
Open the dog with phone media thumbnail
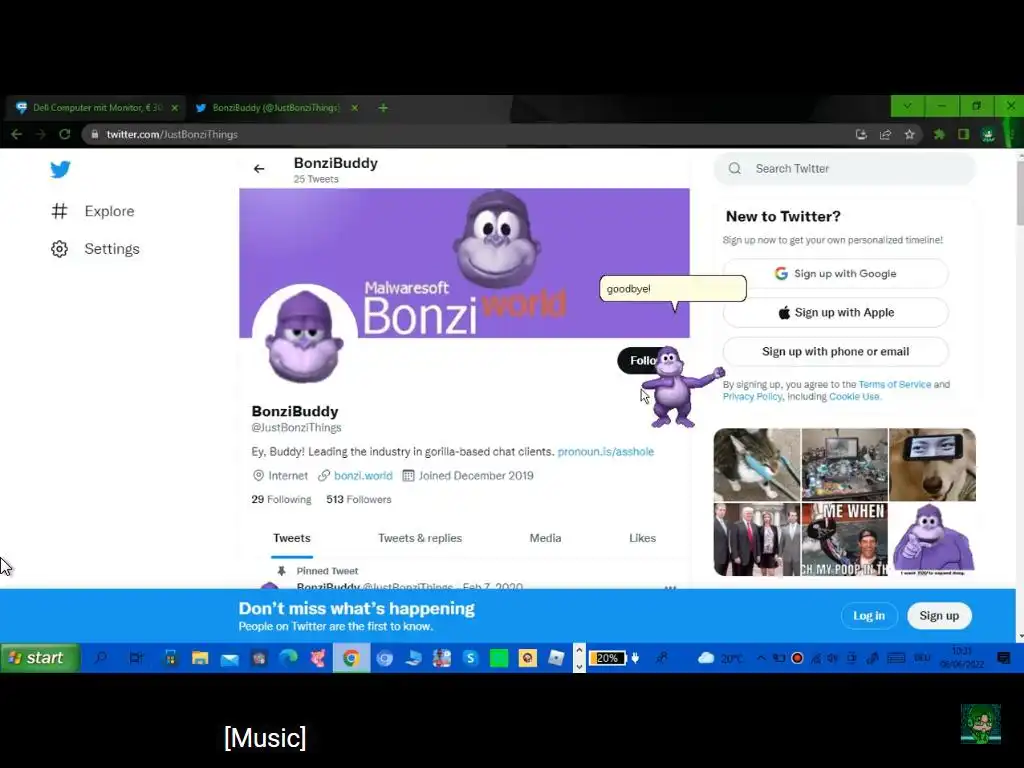point(932,465)
